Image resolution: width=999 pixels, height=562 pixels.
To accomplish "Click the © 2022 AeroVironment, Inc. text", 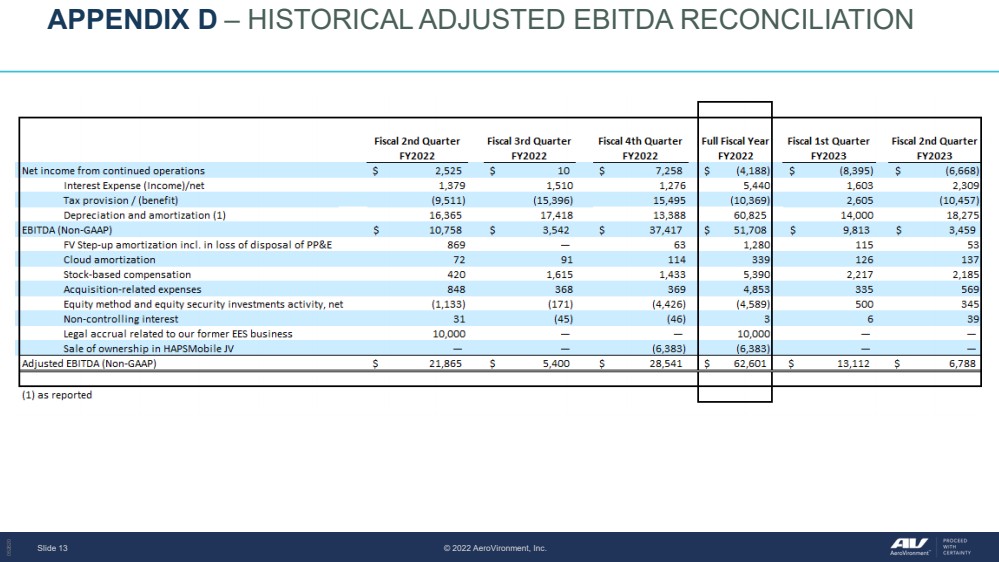I will point(495,548).
